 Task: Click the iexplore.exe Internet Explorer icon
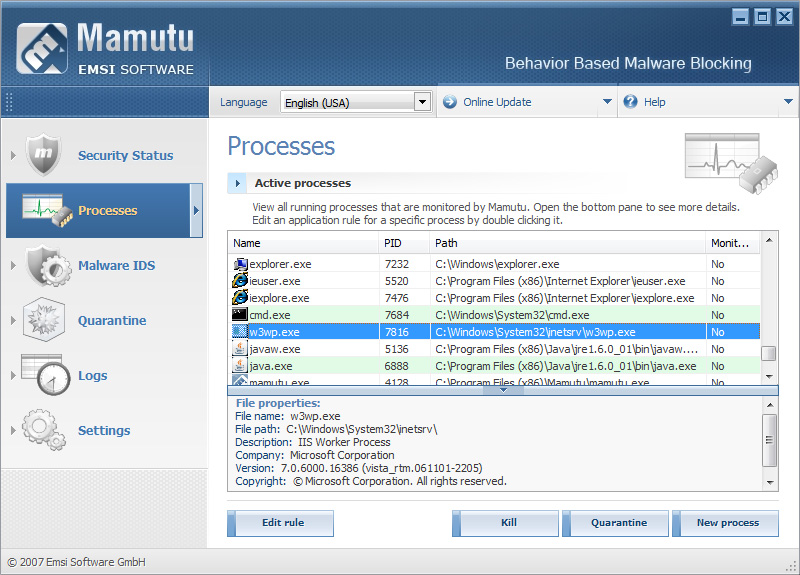[240, 297]
